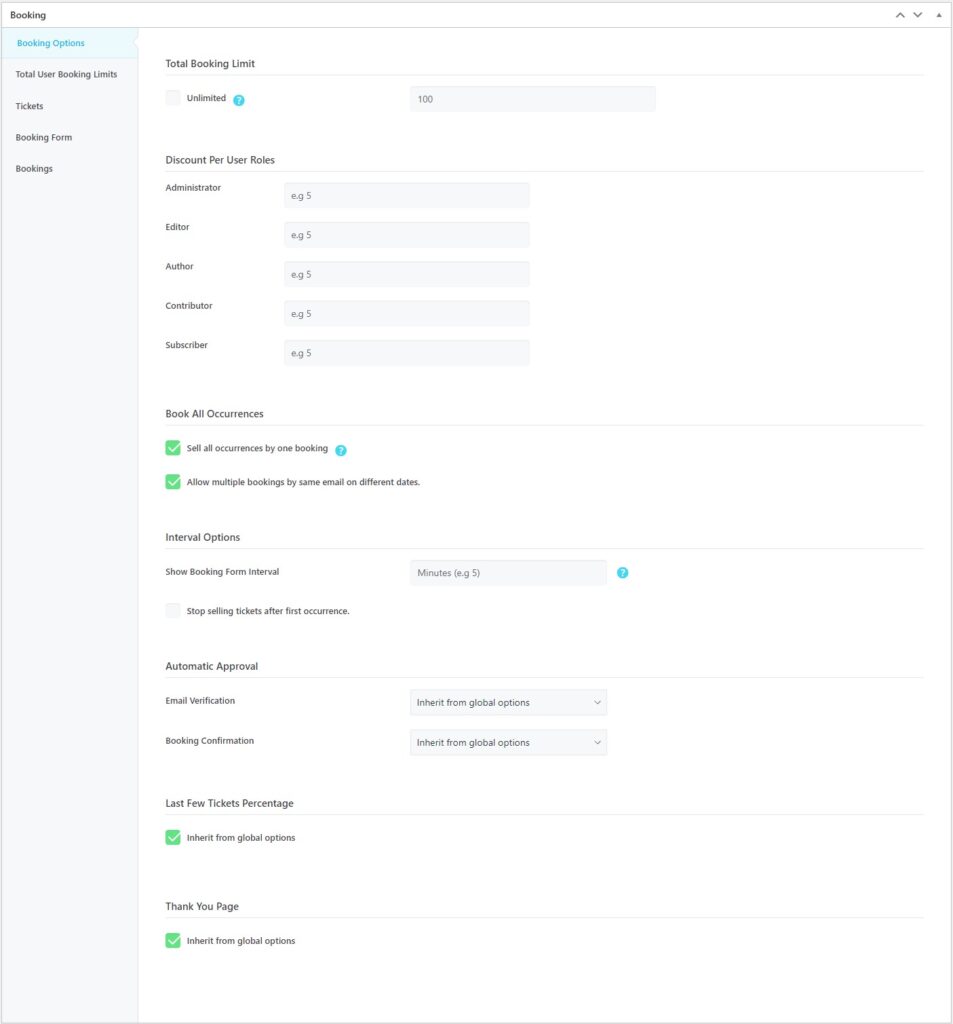Uncheck Allow multiple bookings by same email
Viewport: 953px width, 1024px height.
[172, 481]
